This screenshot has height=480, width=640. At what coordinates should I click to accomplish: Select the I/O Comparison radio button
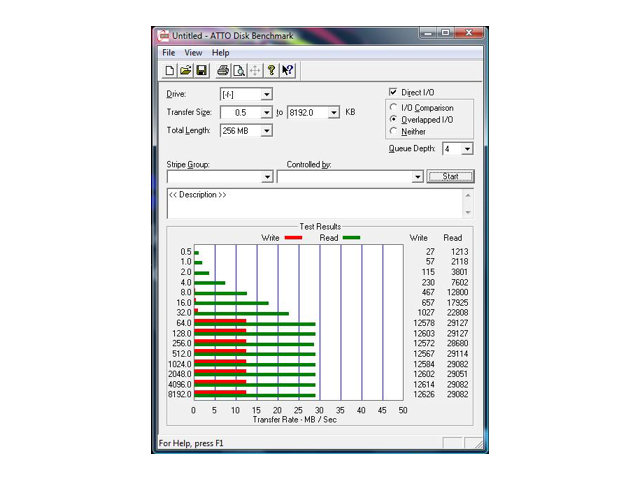point(393,107)
